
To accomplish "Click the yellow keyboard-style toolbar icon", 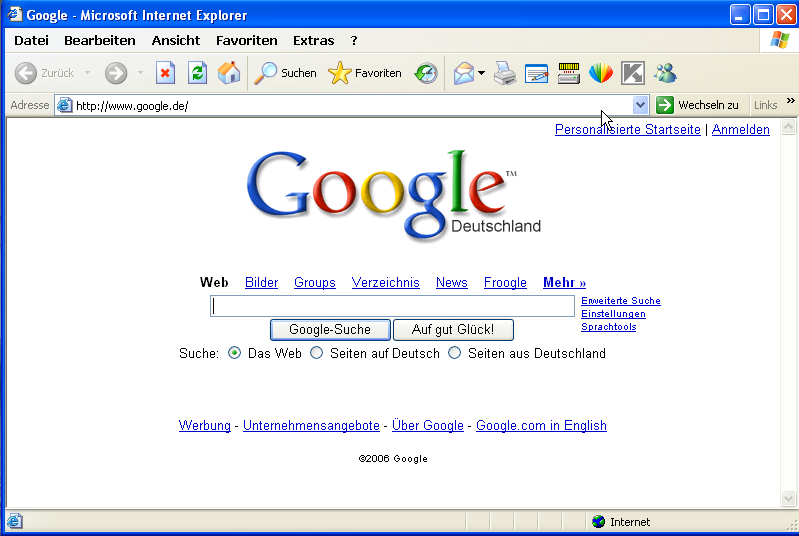I will (x=569, y=73).
